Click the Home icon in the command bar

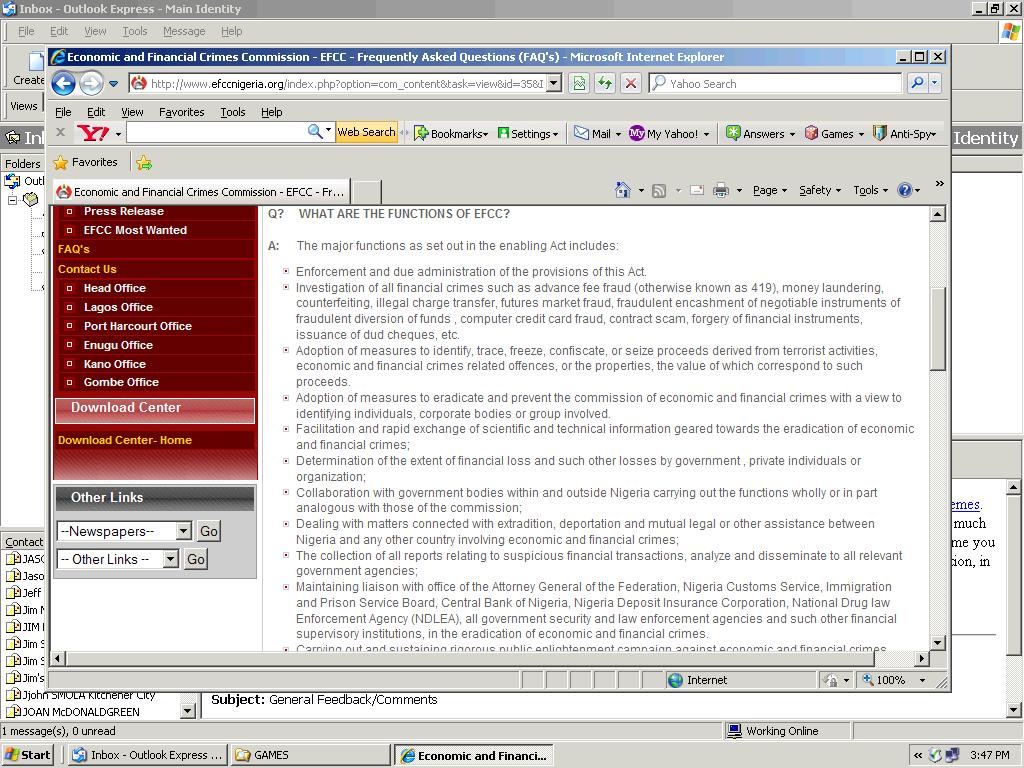click(623, 190)
